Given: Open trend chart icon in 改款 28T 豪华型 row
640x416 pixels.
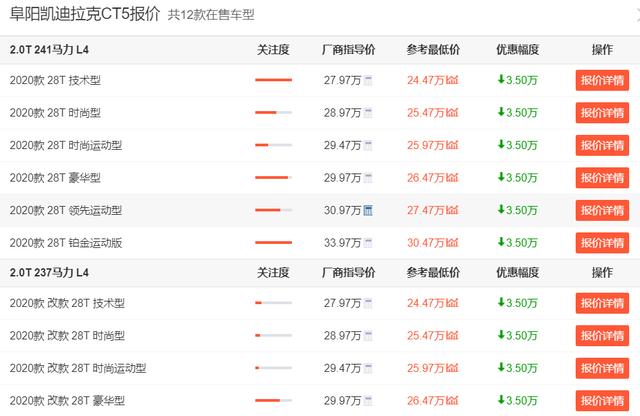Looking at the screenshot, I should tap(452, 401).
